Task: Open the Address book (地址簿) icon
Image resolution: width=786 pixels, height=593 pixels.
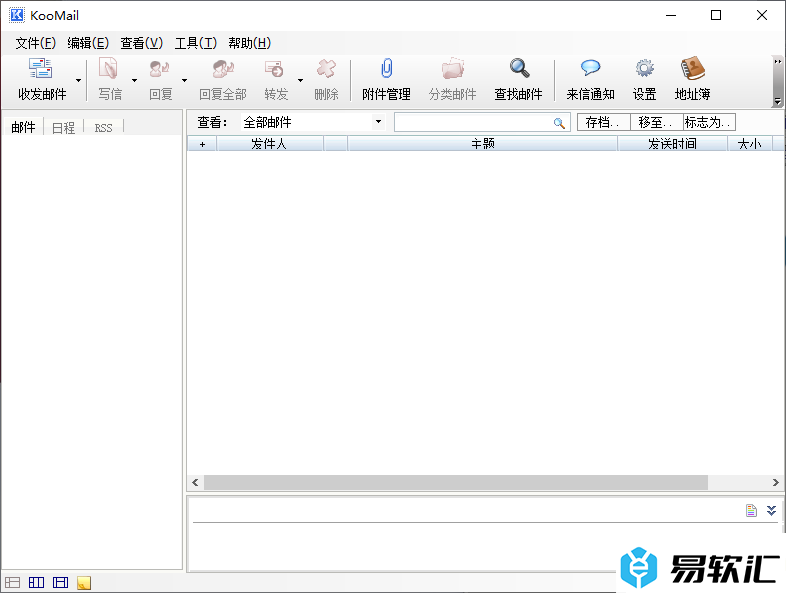Action: coord(693,68)
